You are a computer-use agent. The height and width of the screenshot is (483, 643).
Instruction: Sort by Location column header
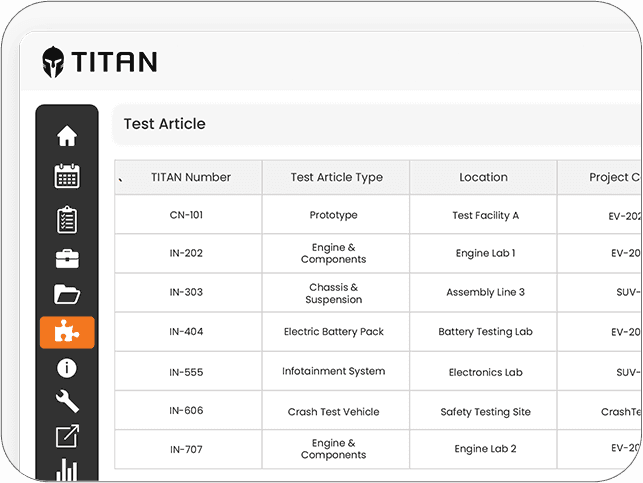click(483, 177)
